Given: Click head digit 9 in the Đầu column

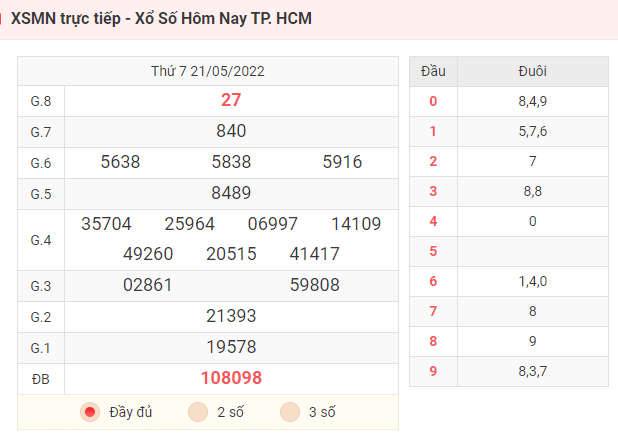Looking at the screenshot, I should pyautogui.click(x=433, y=371).
